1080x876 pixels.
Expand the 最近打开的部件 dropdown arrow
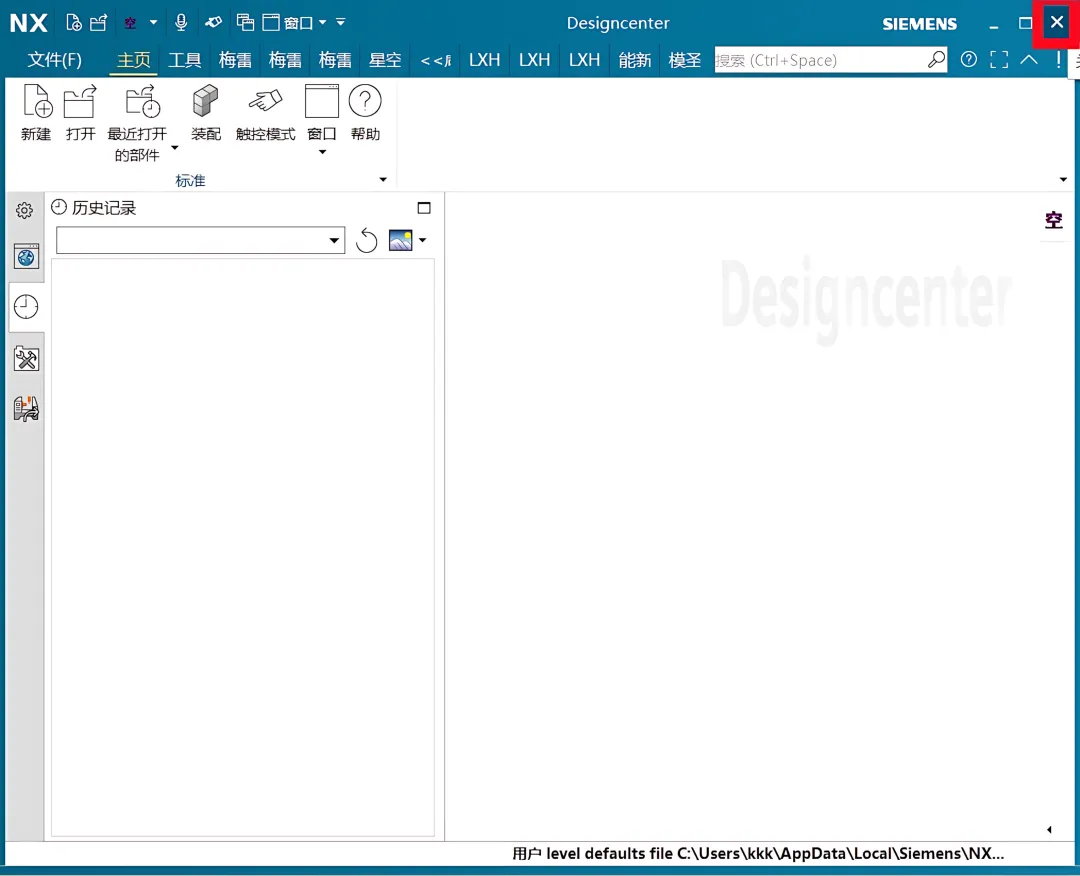click(x=175, y=147)
